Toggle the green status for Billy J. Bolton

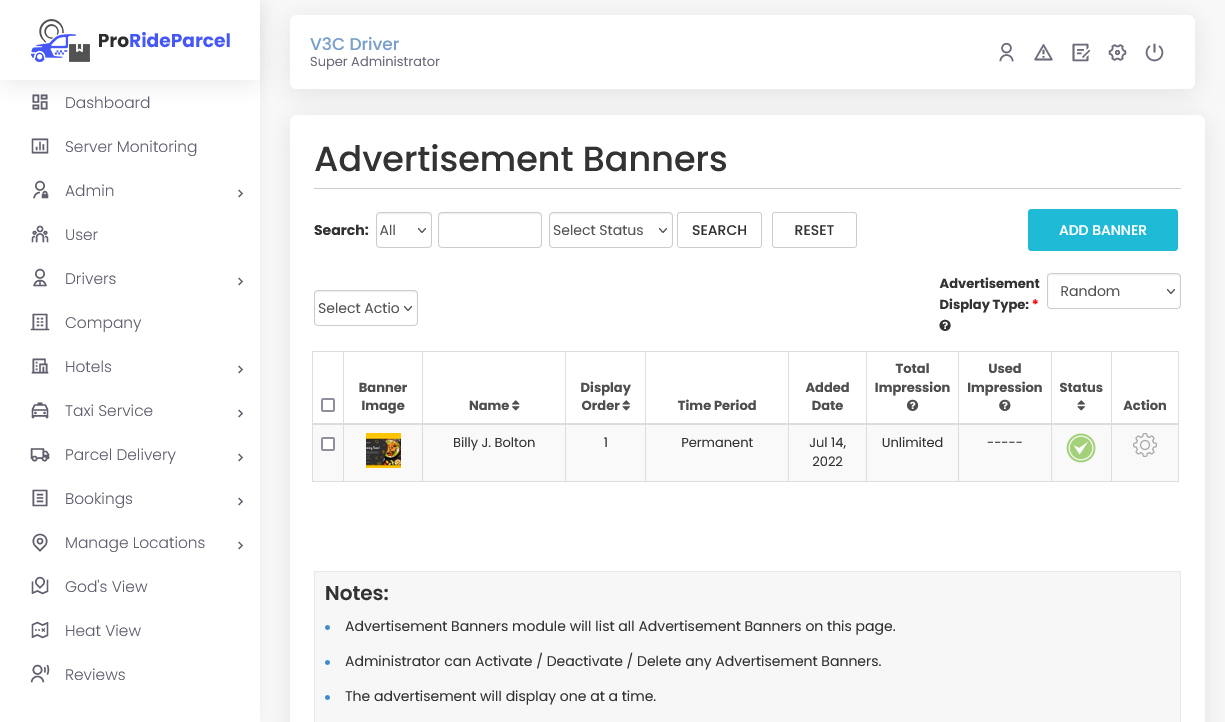click(1081, 448)
